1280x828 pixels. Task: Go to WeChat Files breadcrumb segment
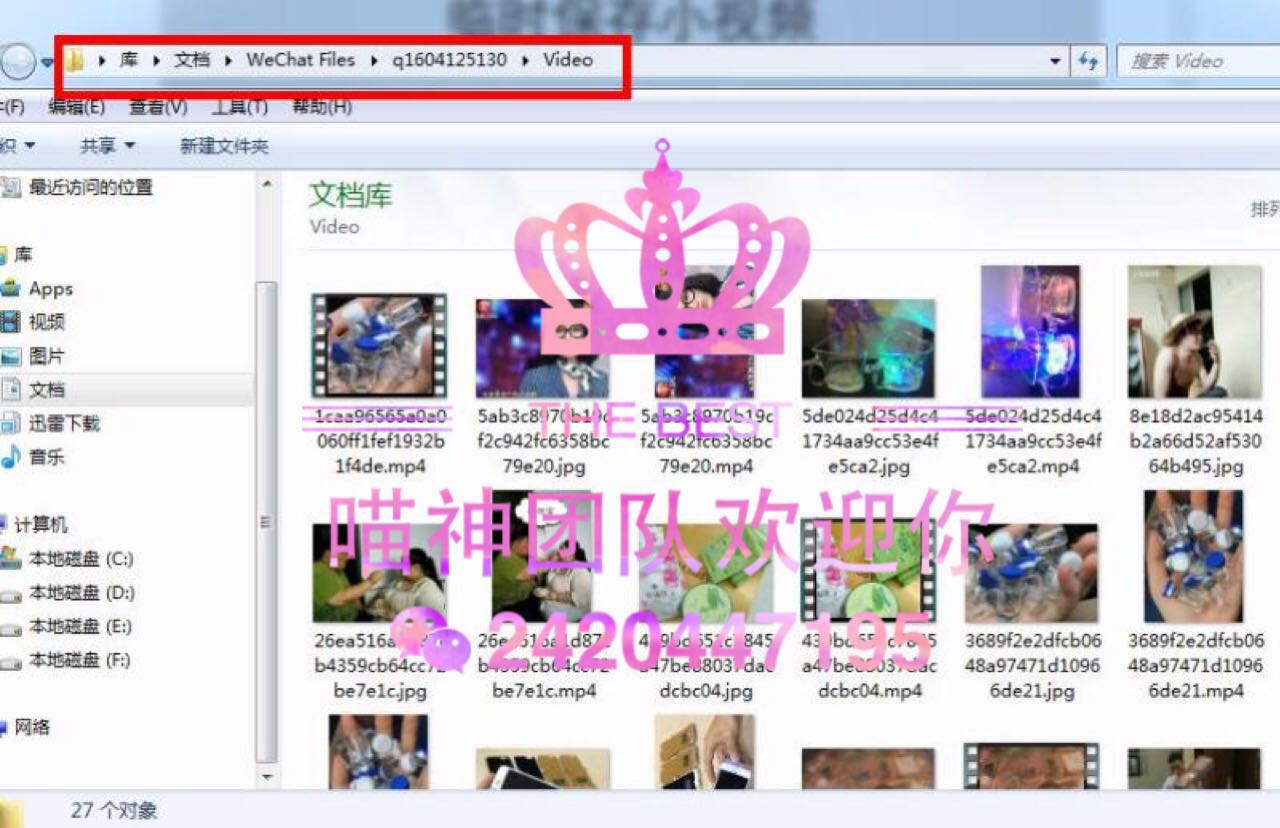[301, 60]
